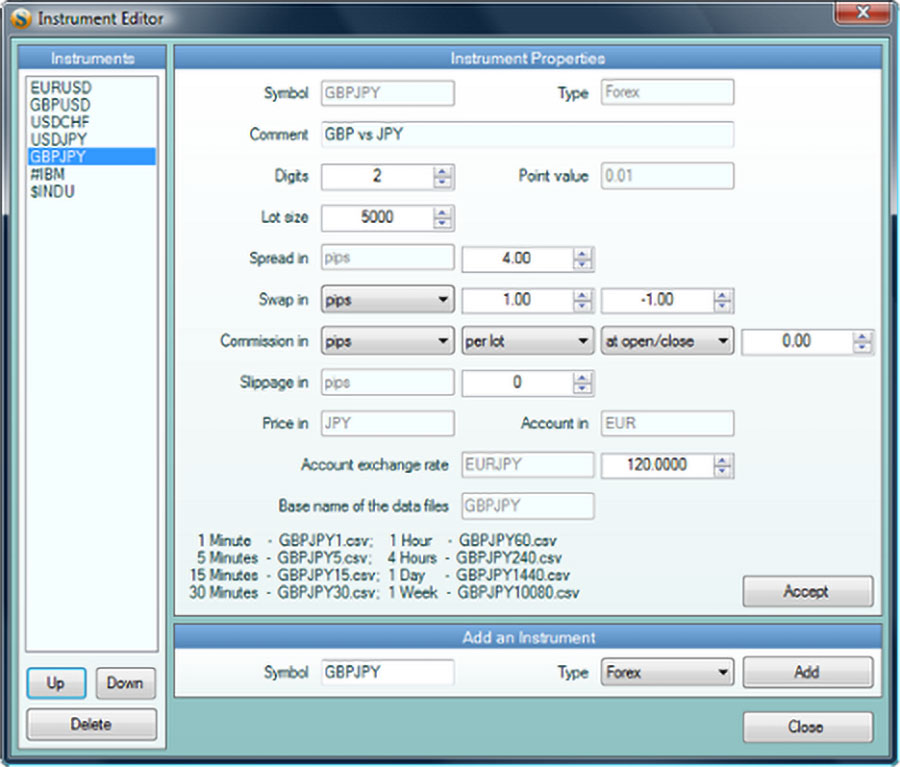Viewport: 900px width, 767px height.
Task: Click the Base name of data files field
Action: (x=527, y=506)
